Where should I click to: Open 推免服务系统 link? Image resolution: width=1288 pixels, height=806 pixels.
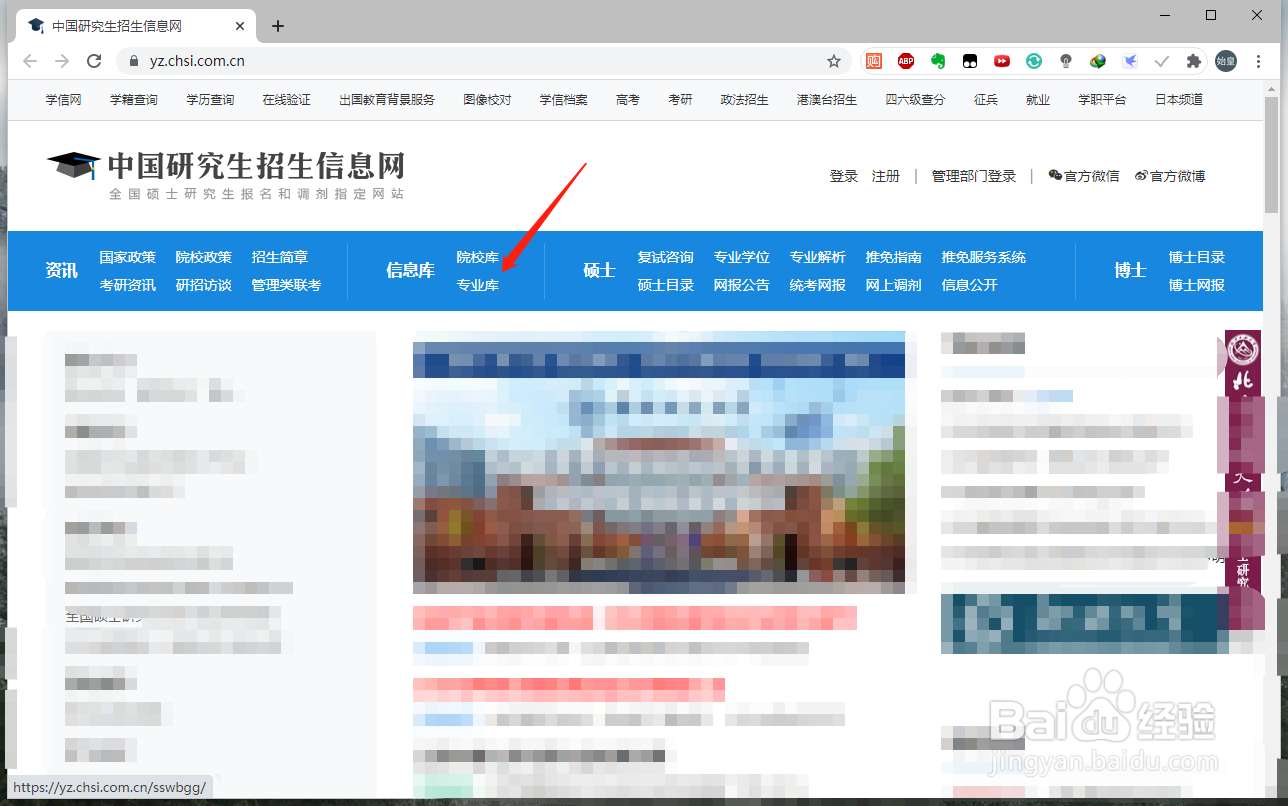[x=984, y=257]
